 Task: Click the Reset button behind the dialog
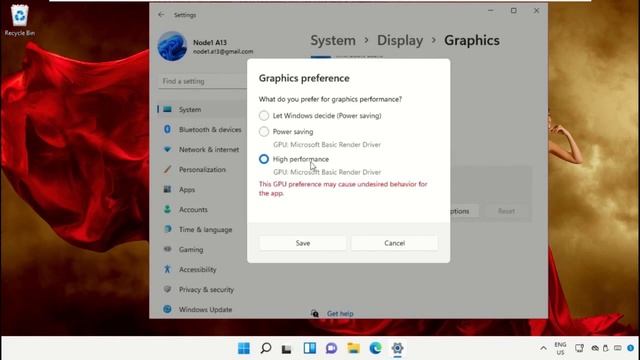[x=506, y=211]
